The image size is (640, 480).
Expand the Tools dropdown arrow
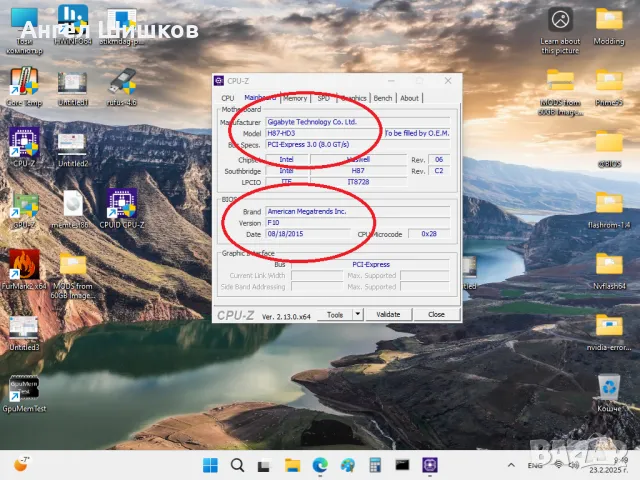pos(356,314)
